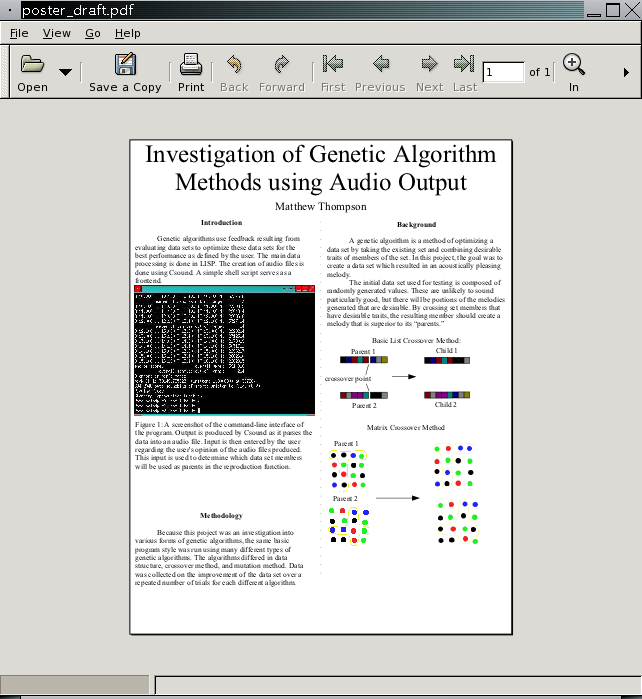Click the Forward history arrow
This screenshot has height=699, width=642.
pyautogui.click(x=282, y=64)
